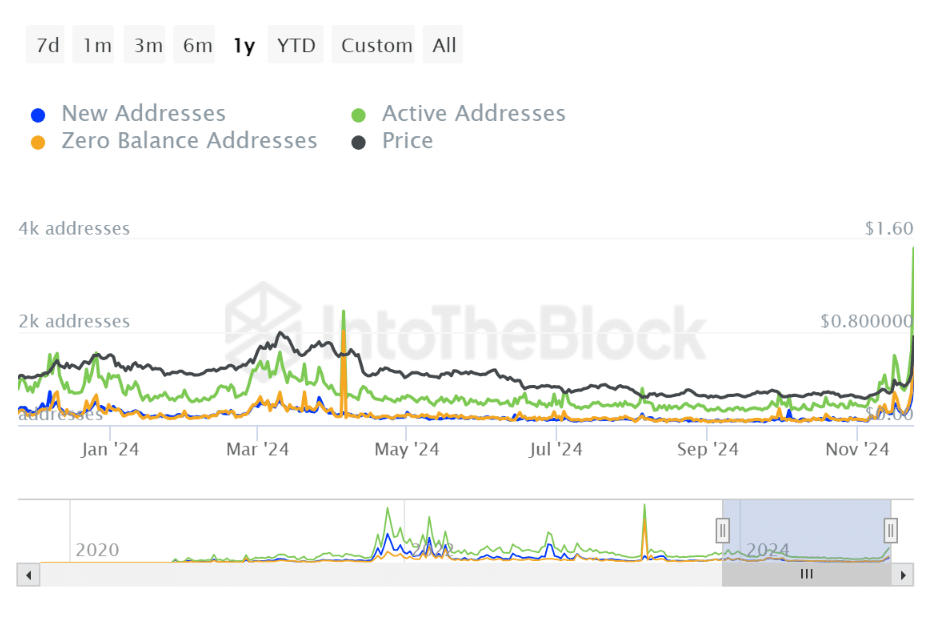
Task: Click the $0.800000 price axis label
Action: (x=866, y=321)
